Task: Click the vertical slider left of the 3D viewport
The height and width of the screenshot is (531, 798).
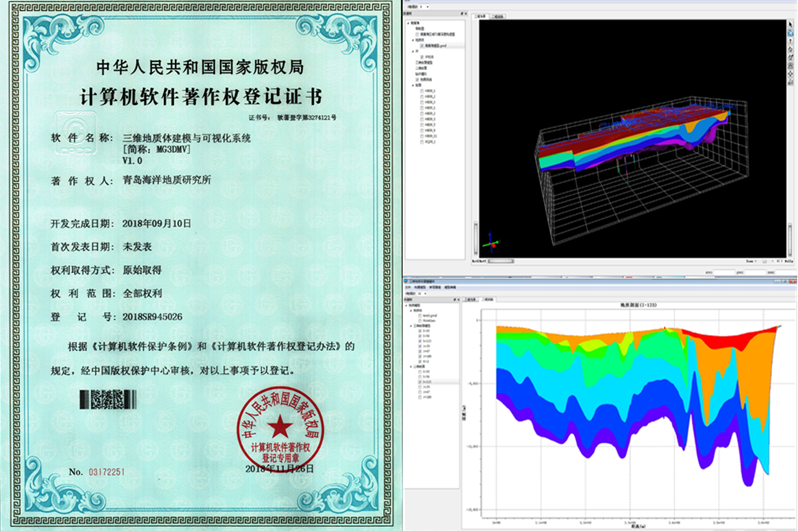Action: point(476,237)
